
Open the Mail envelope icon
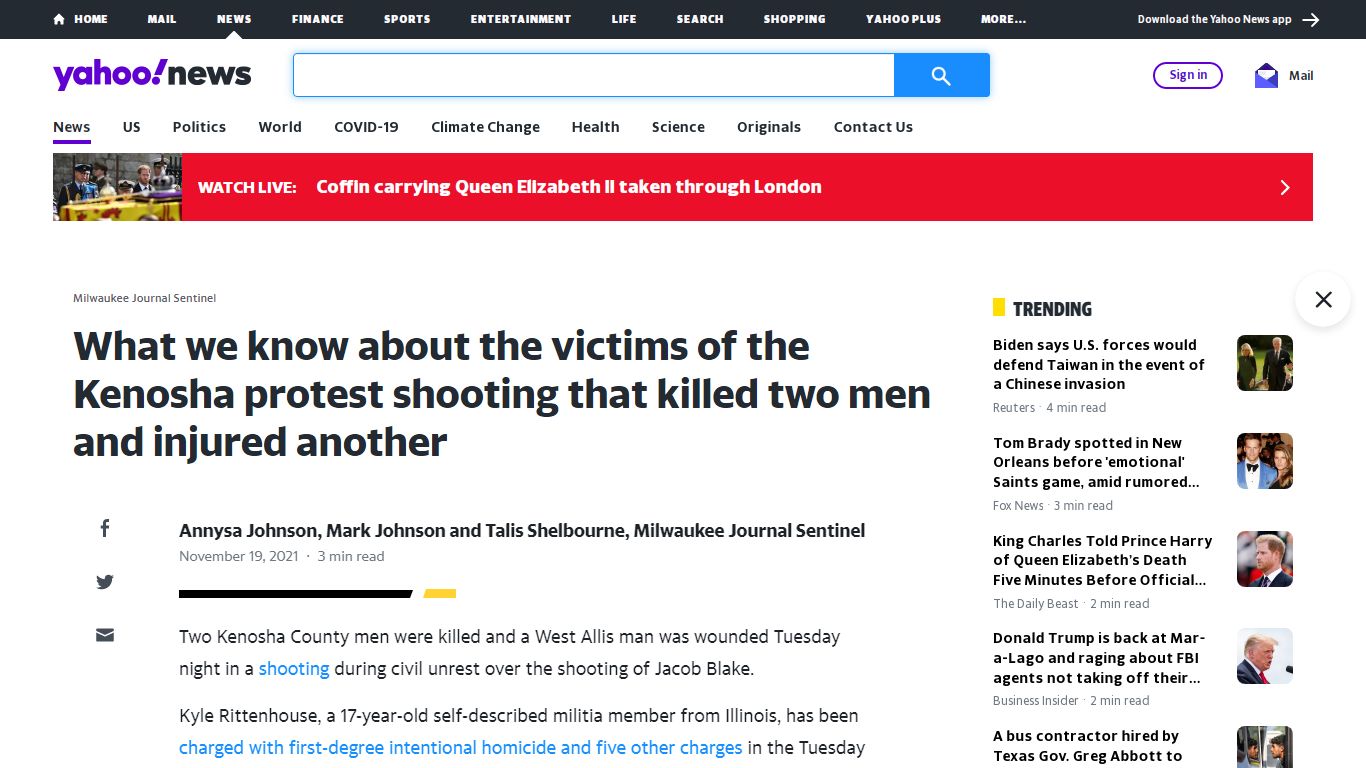point(1266,75)
